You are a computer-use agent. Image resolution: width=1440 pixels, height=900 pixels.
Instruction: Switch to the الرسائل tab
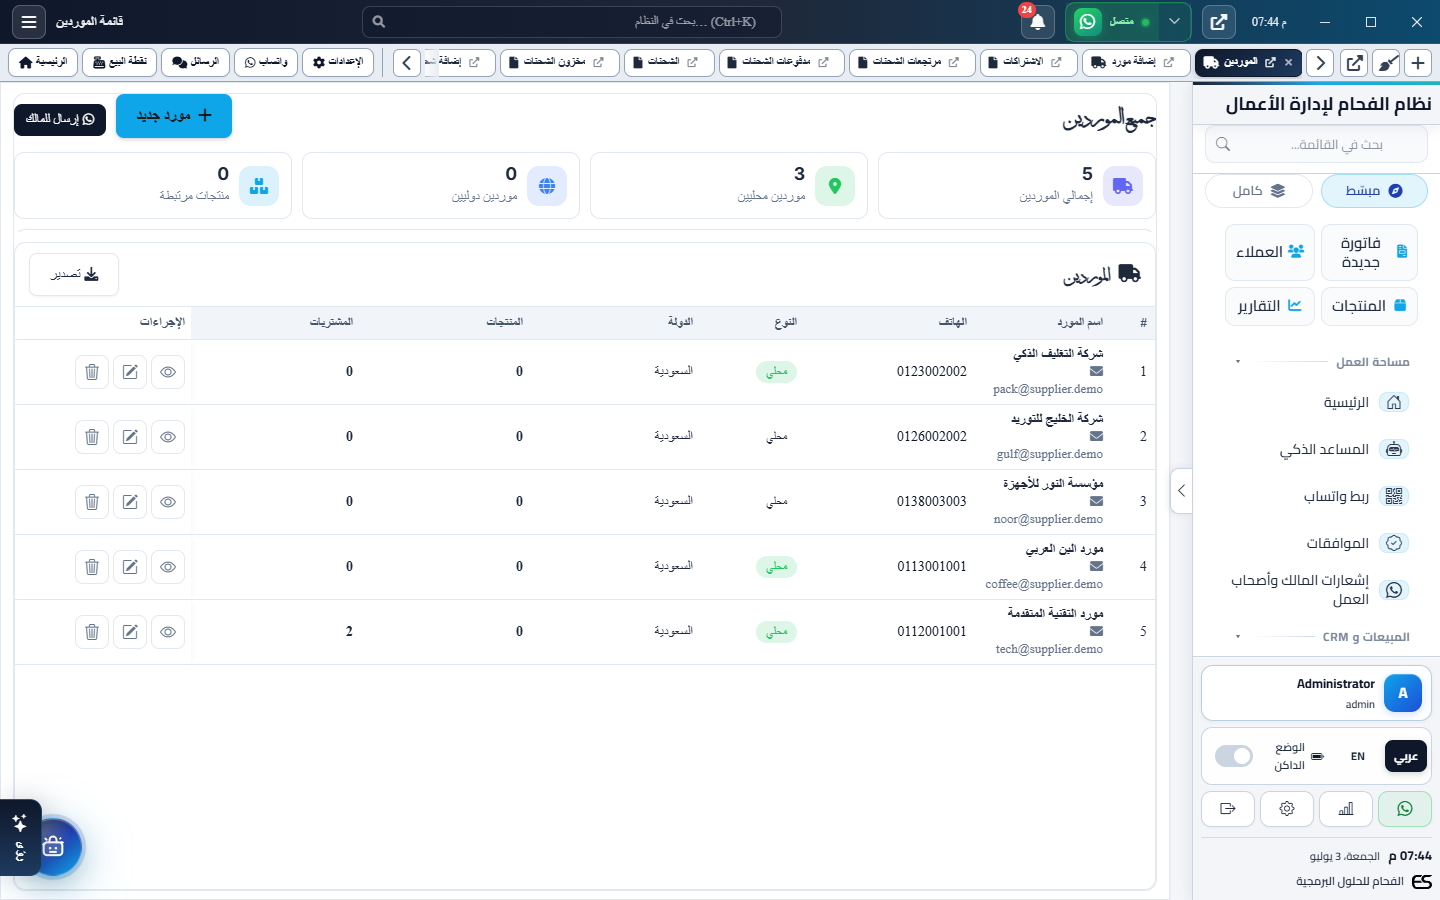coord(195,62)
